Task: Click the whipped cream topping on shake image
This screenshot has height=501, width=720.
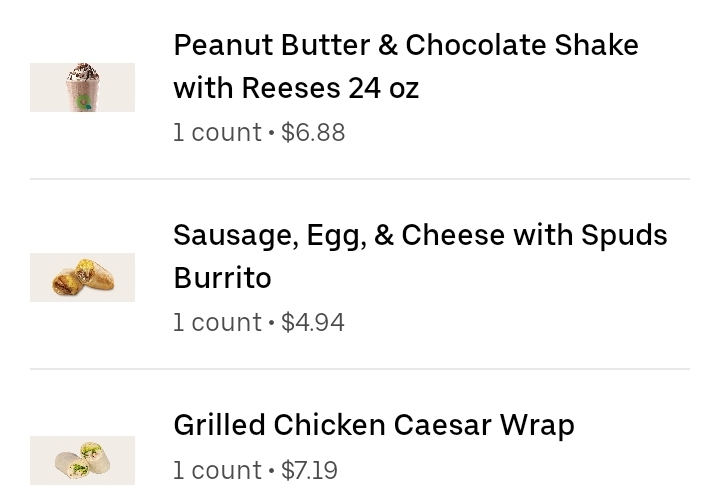Action: coord(83,71)
